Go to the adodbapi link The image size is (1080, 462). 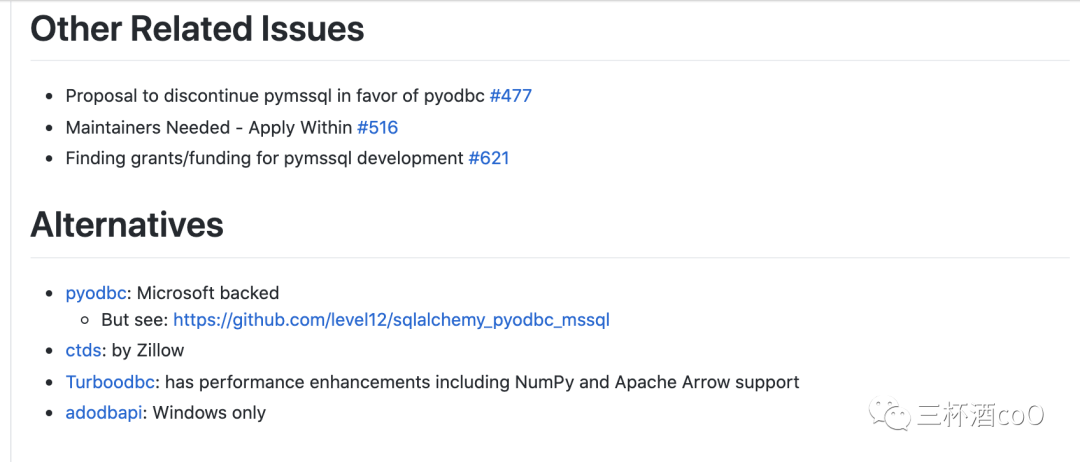pos(104,412)
